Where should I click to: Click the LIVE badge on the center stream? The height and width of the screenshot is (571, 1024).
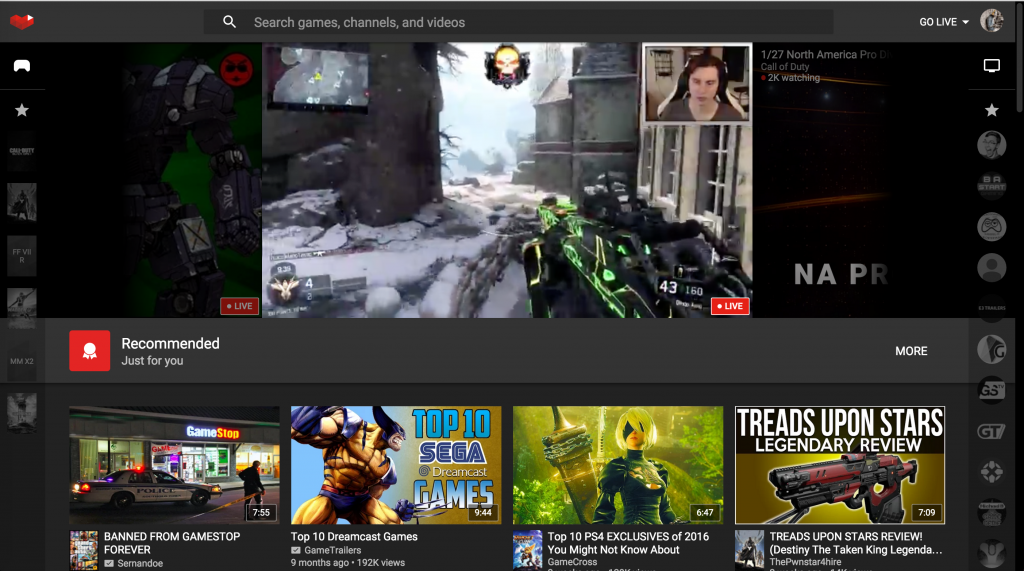(x=730, y=306)
